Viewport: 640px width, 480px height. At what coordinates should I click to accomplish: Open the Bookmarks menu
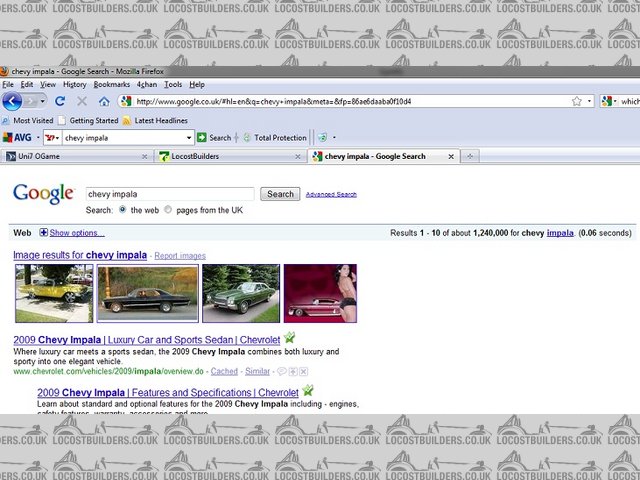[x=111, y=85]
